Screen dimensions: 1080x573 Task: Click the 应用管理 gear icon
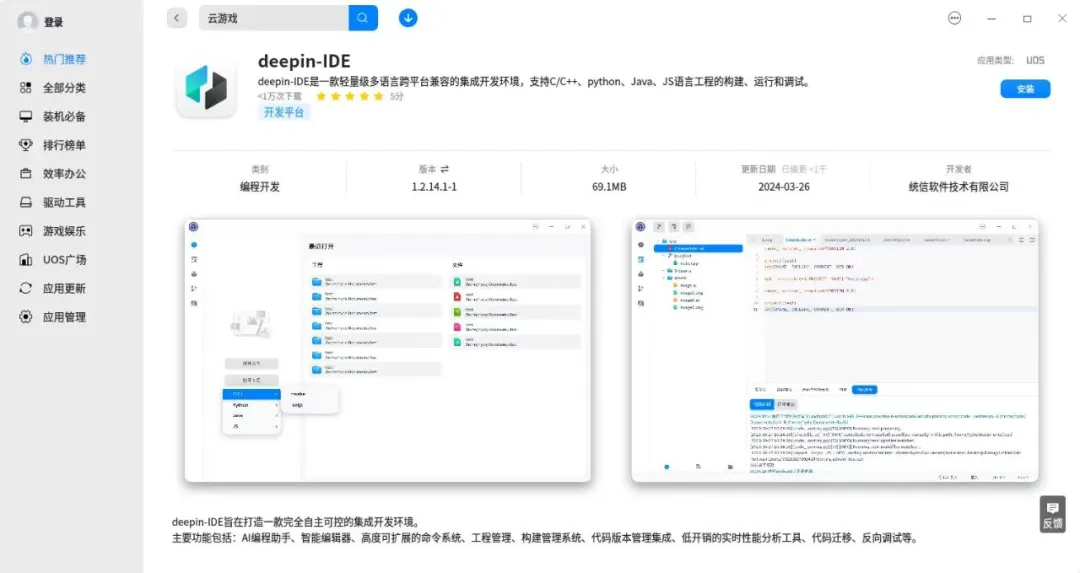click(x=25, y=317)
